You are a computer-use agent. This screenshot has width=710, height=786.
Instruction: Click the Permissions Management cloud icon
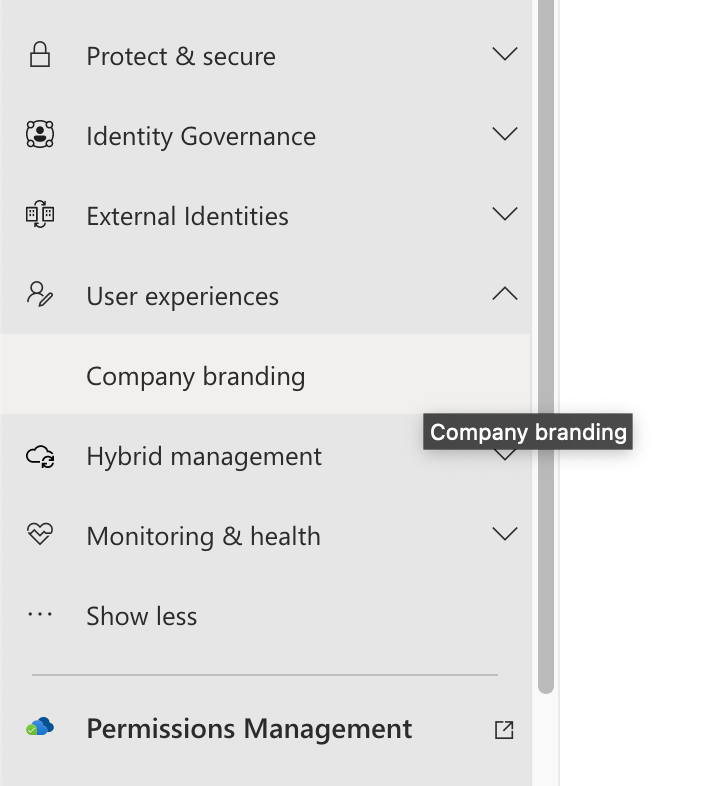coord(40,727)
